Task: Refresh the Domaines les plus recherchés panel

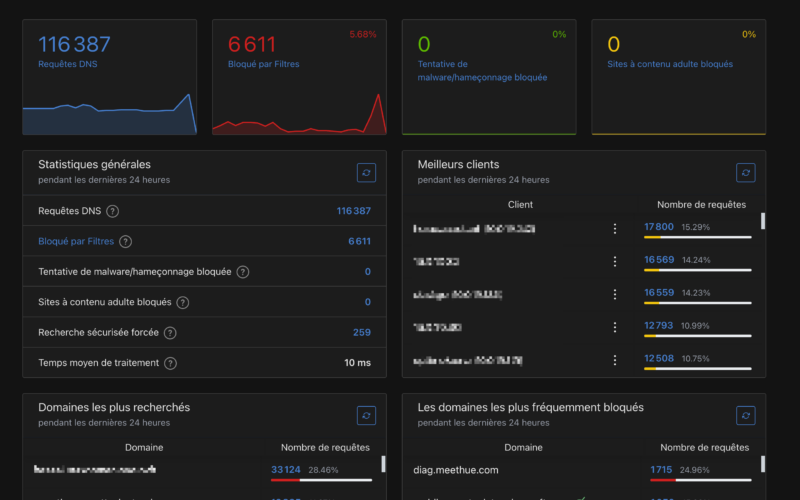Action: (366, 415)
